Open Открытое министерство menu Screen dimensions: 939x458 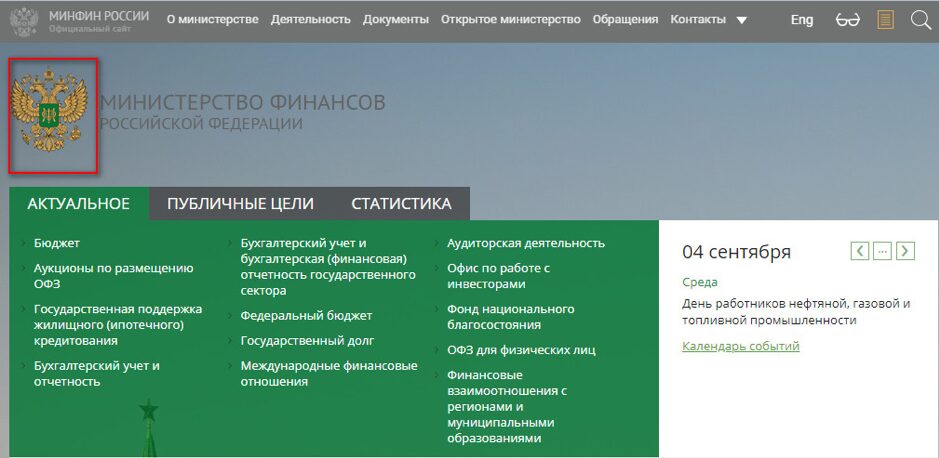click(x=511, y=20)
